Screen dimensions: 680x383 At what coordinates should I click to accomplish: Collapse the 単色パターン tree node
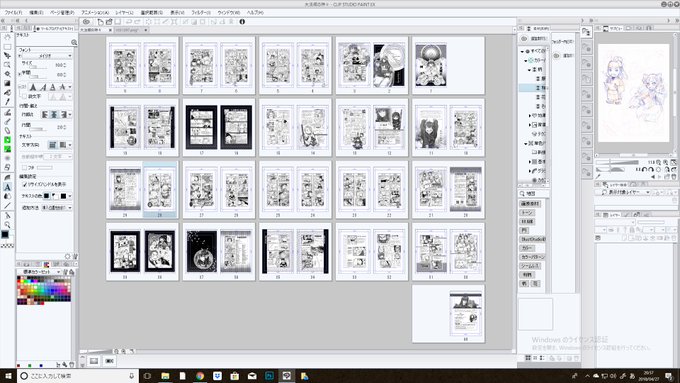click(526, 143)
